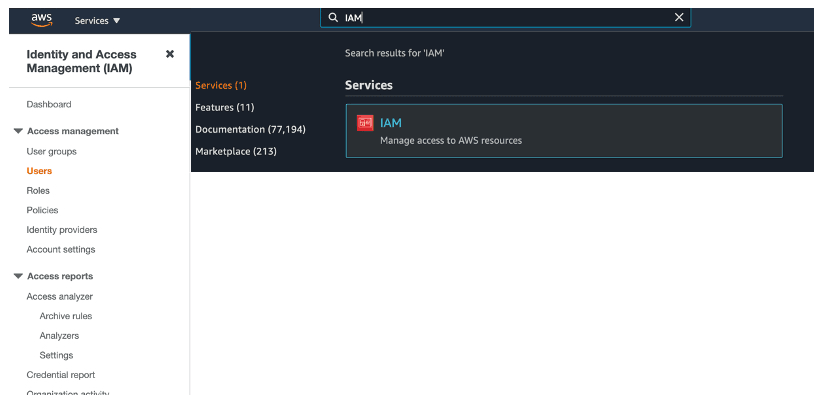Filter results by Features (11)
Viewport: 821px width, 395px height.
[225, 107]
